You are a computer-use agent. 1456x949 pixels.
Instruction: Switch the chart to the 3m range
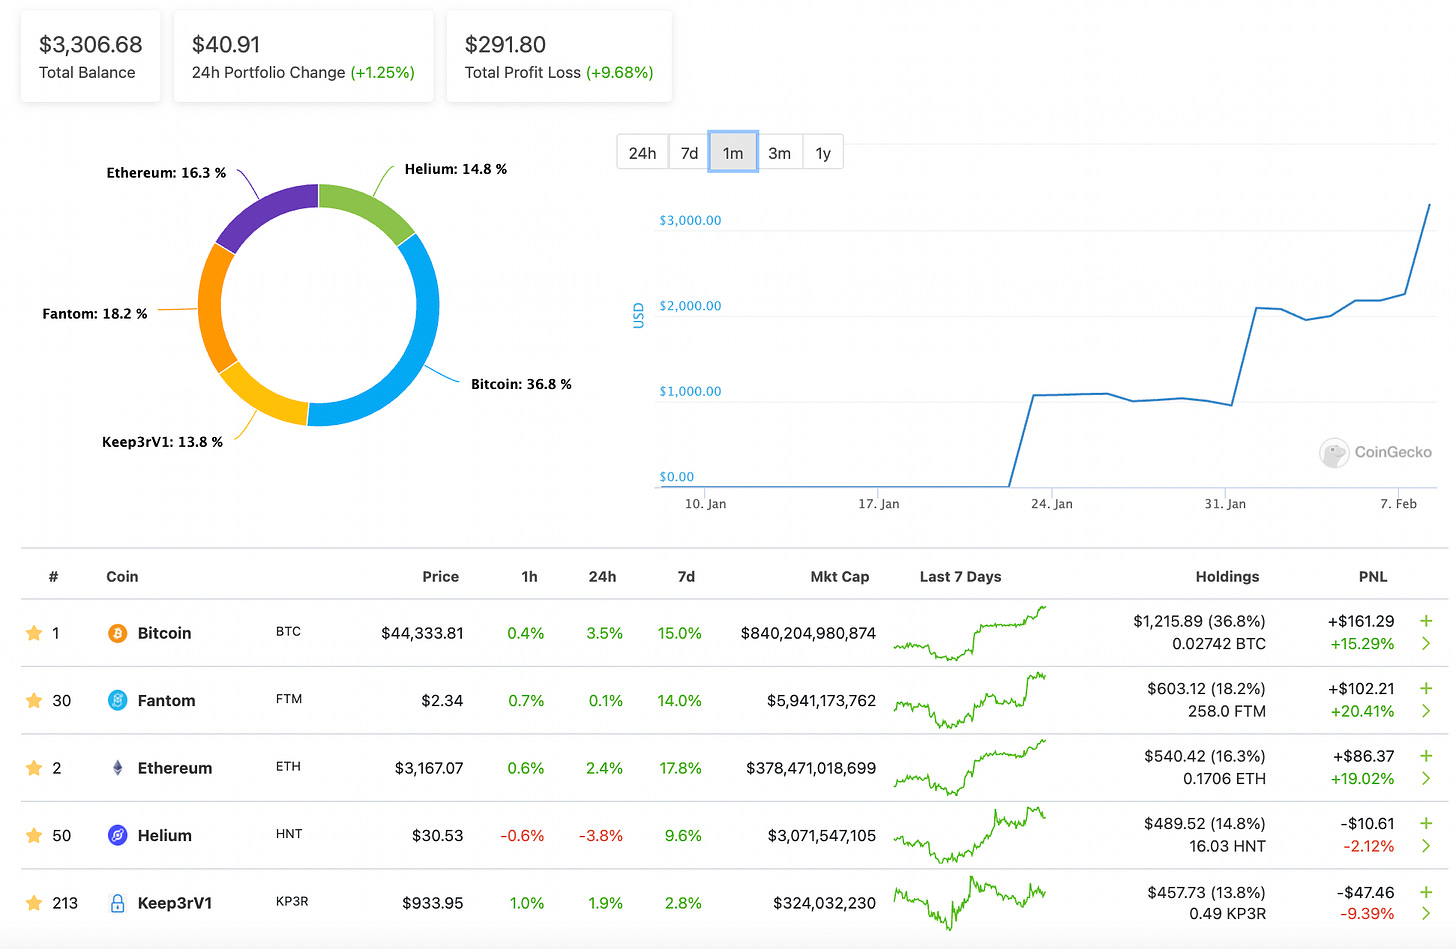coord(780,153)
